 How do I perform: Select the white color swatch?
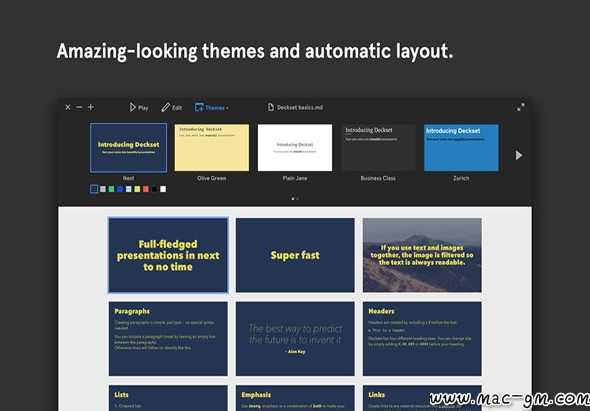(163, 189)
